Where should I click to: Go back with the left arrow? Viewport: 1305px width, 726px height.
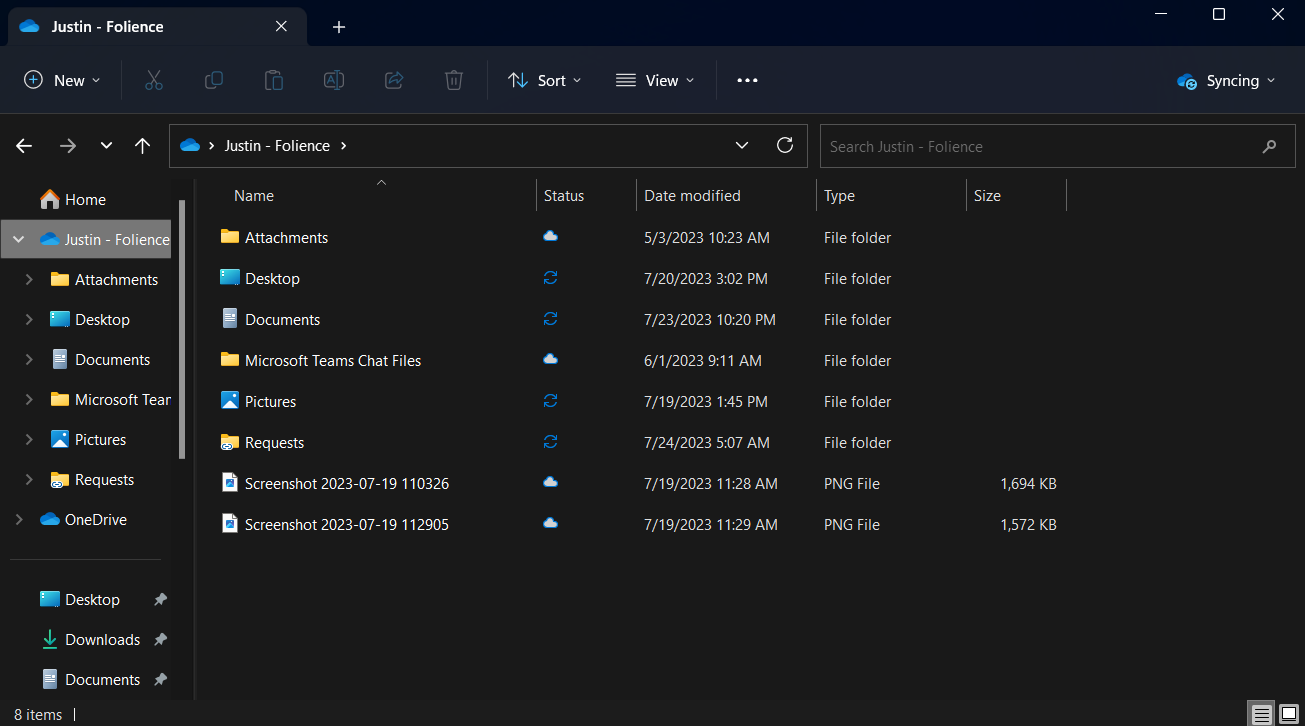25,146
